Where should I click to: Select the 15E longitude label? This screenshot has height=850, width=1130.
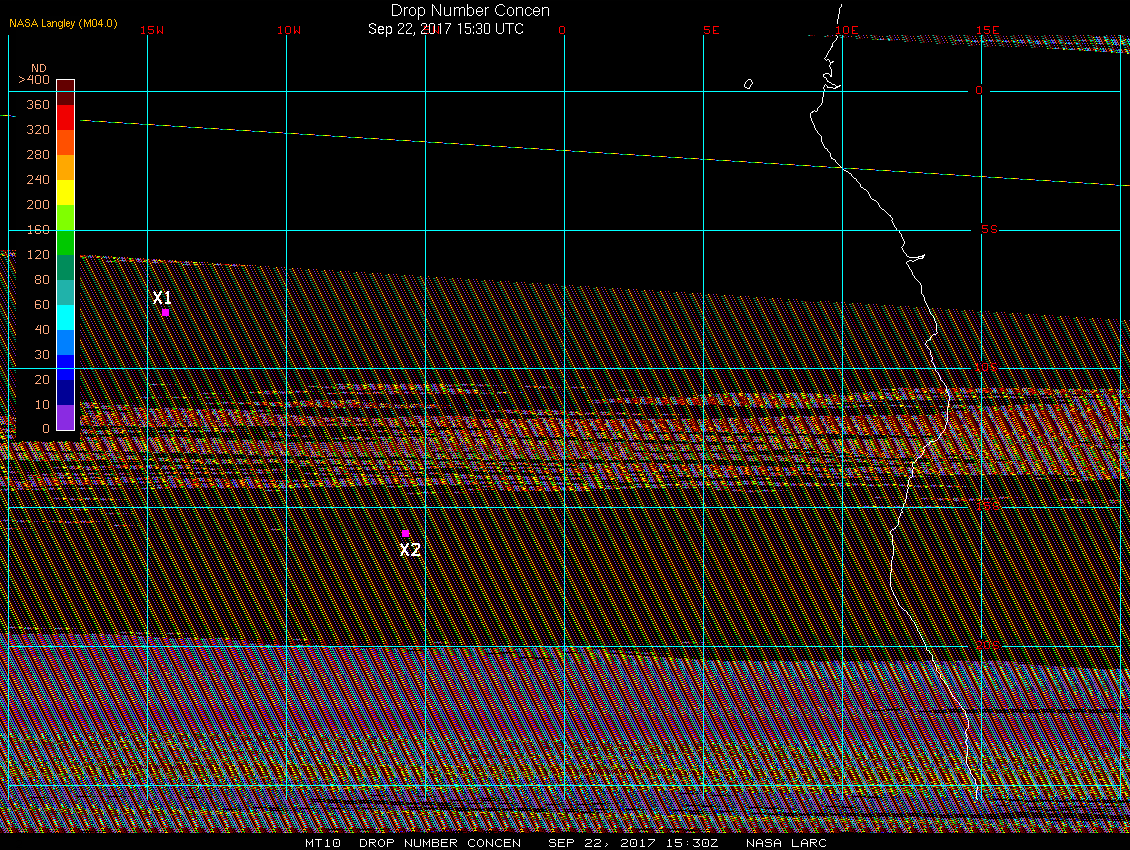988,30
